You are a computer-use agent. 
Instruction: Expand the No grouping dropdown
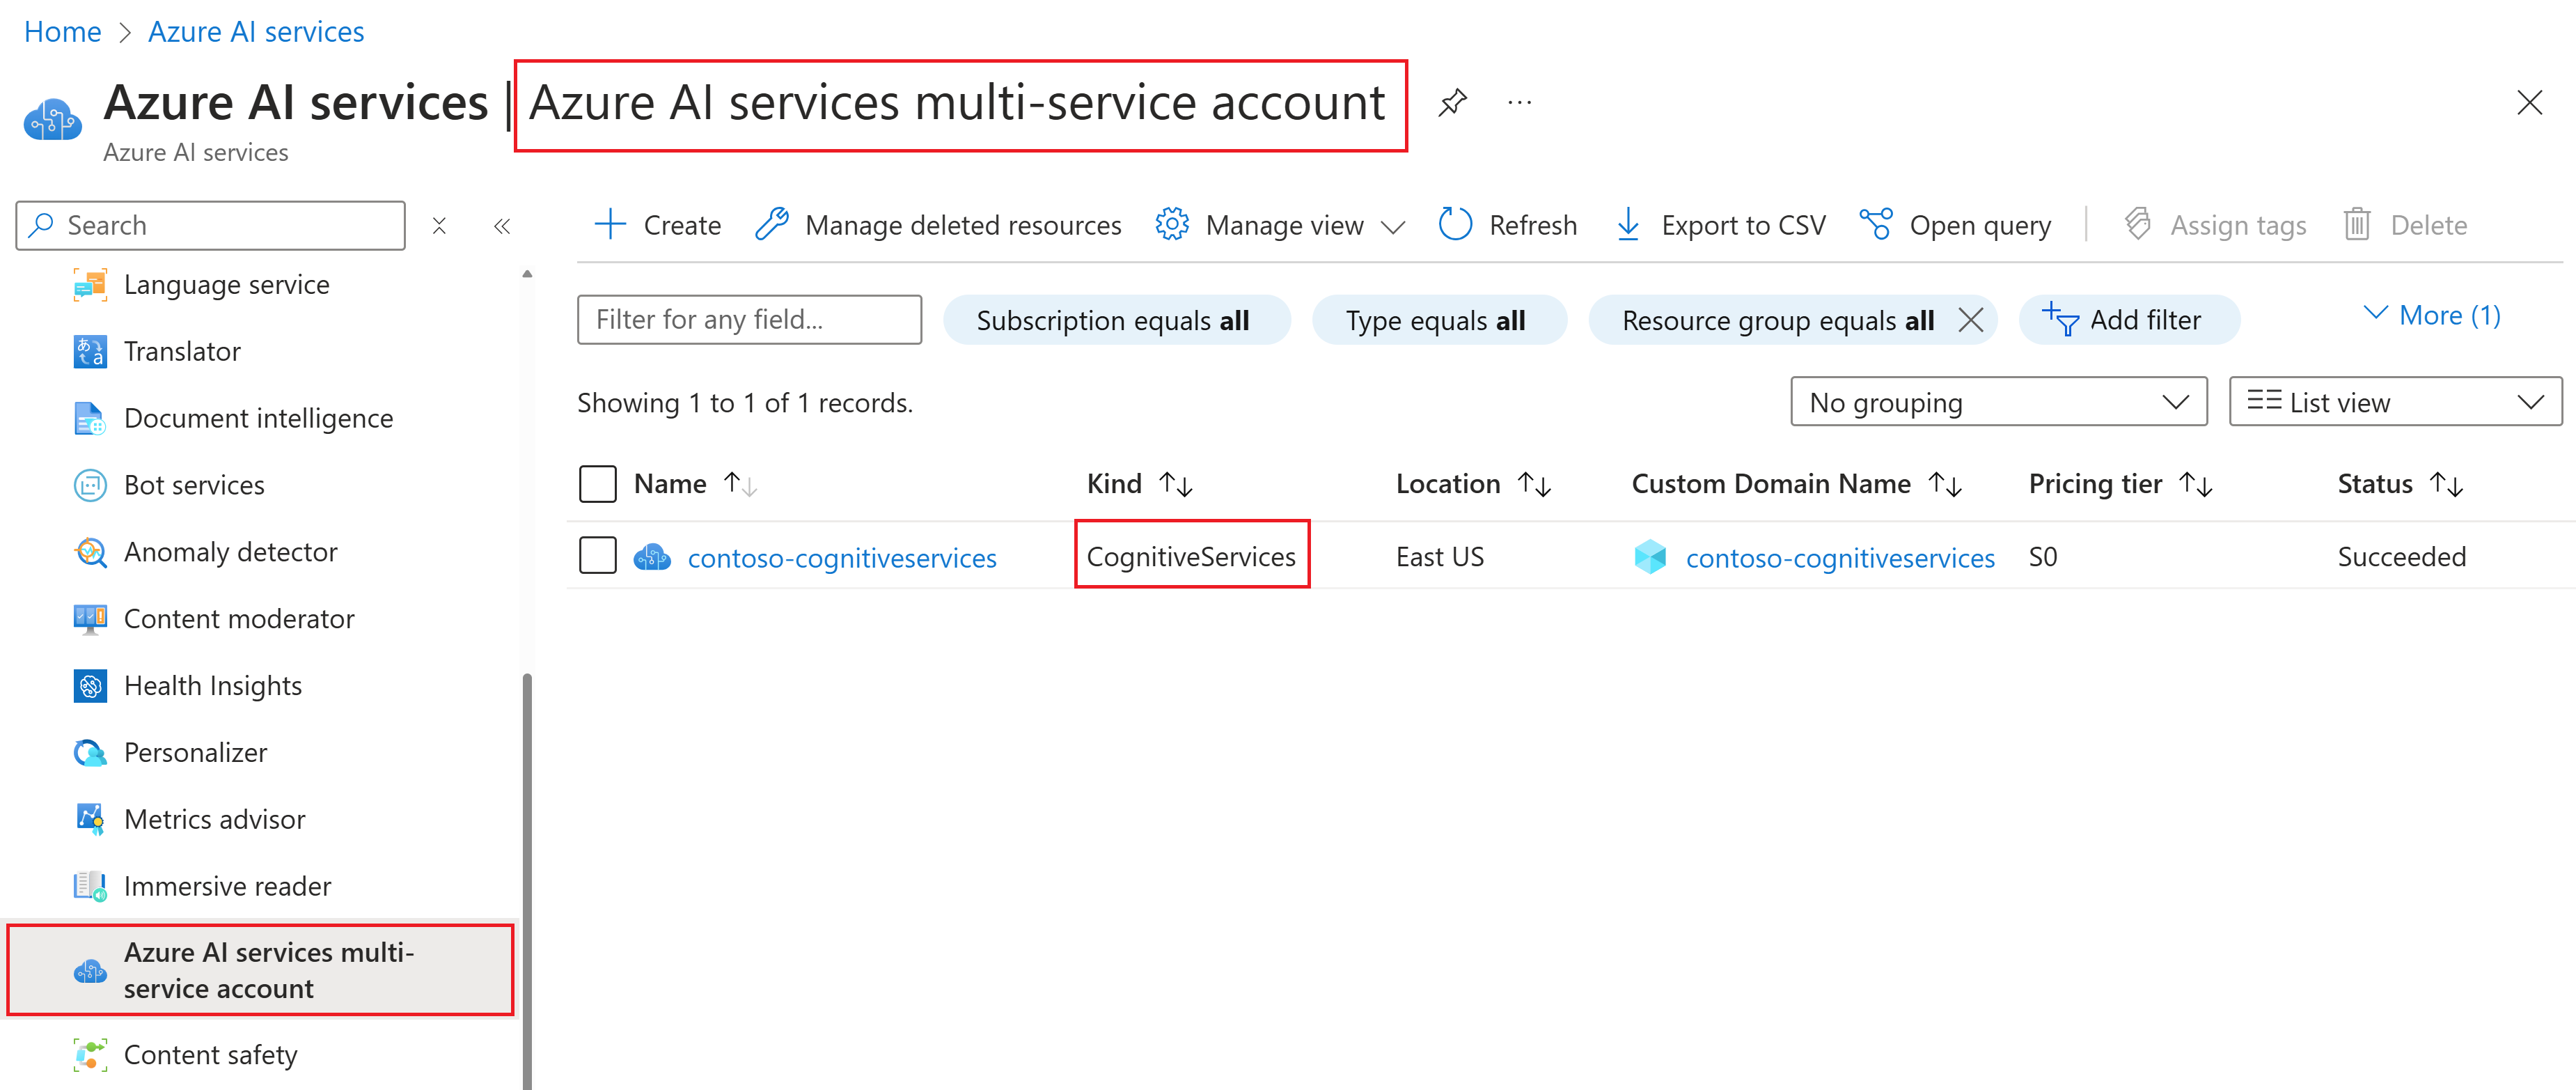click(1998, 402)
